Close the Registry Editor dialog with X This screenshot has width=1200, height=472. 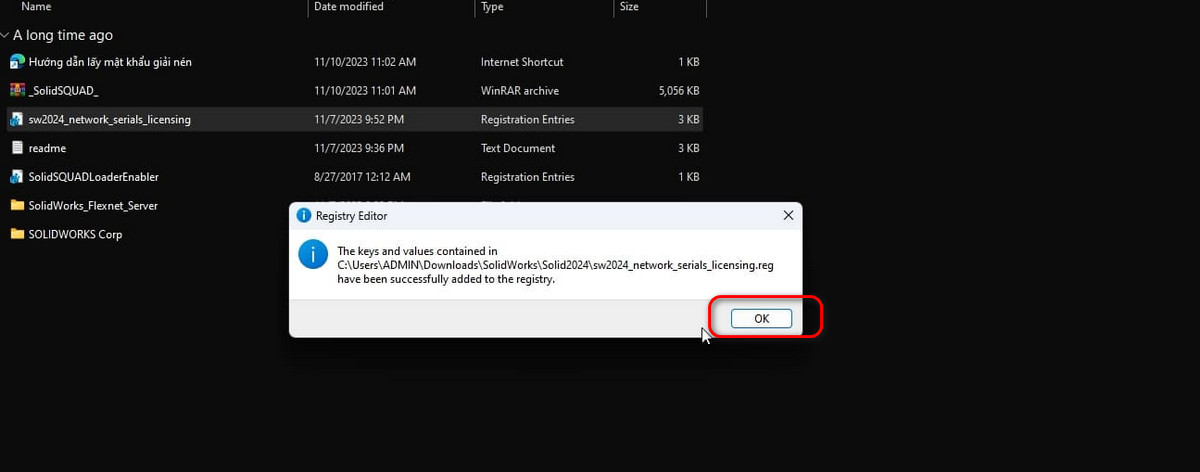[788, 215]
